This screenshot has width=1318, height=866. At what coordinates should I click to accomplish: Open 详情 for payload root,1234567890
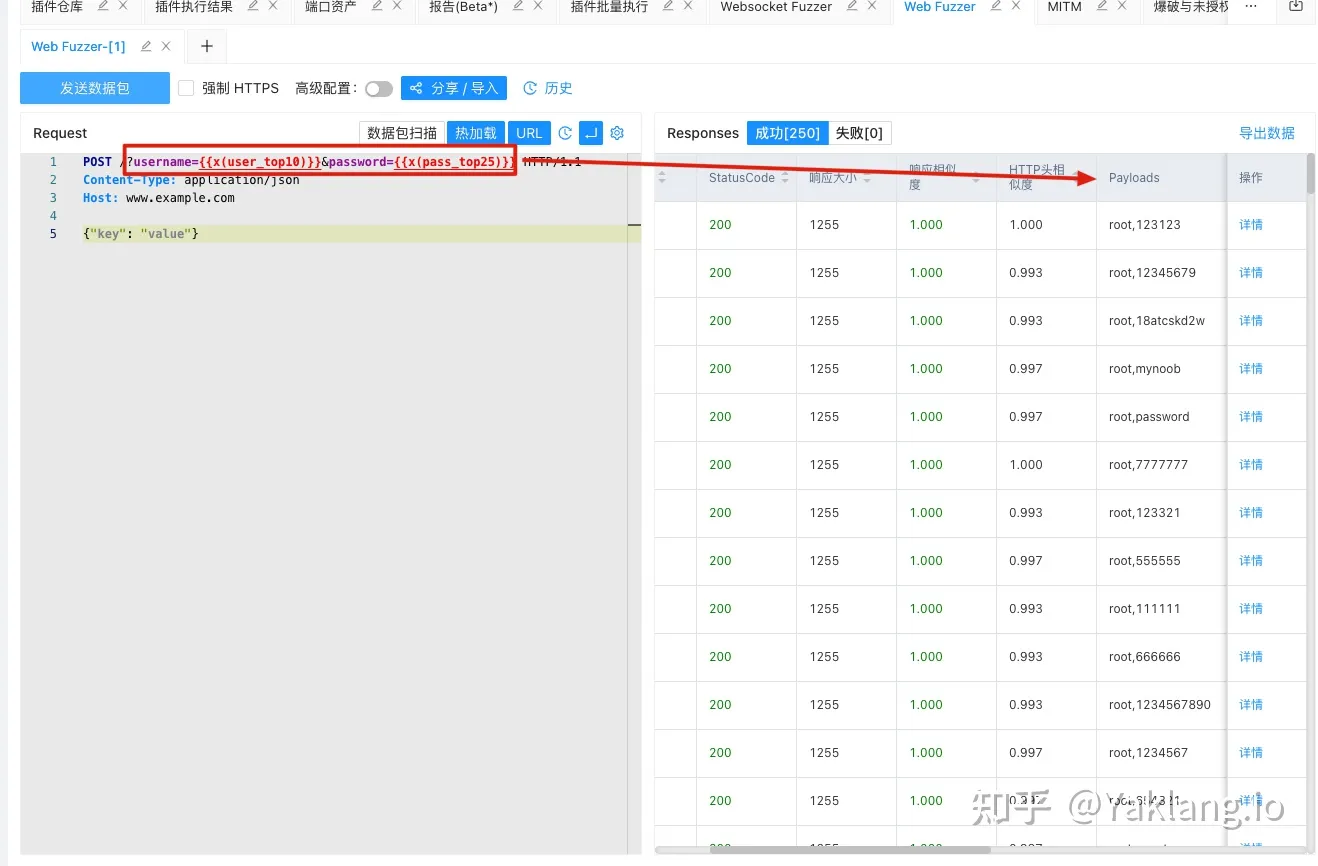click(1251, 705)
